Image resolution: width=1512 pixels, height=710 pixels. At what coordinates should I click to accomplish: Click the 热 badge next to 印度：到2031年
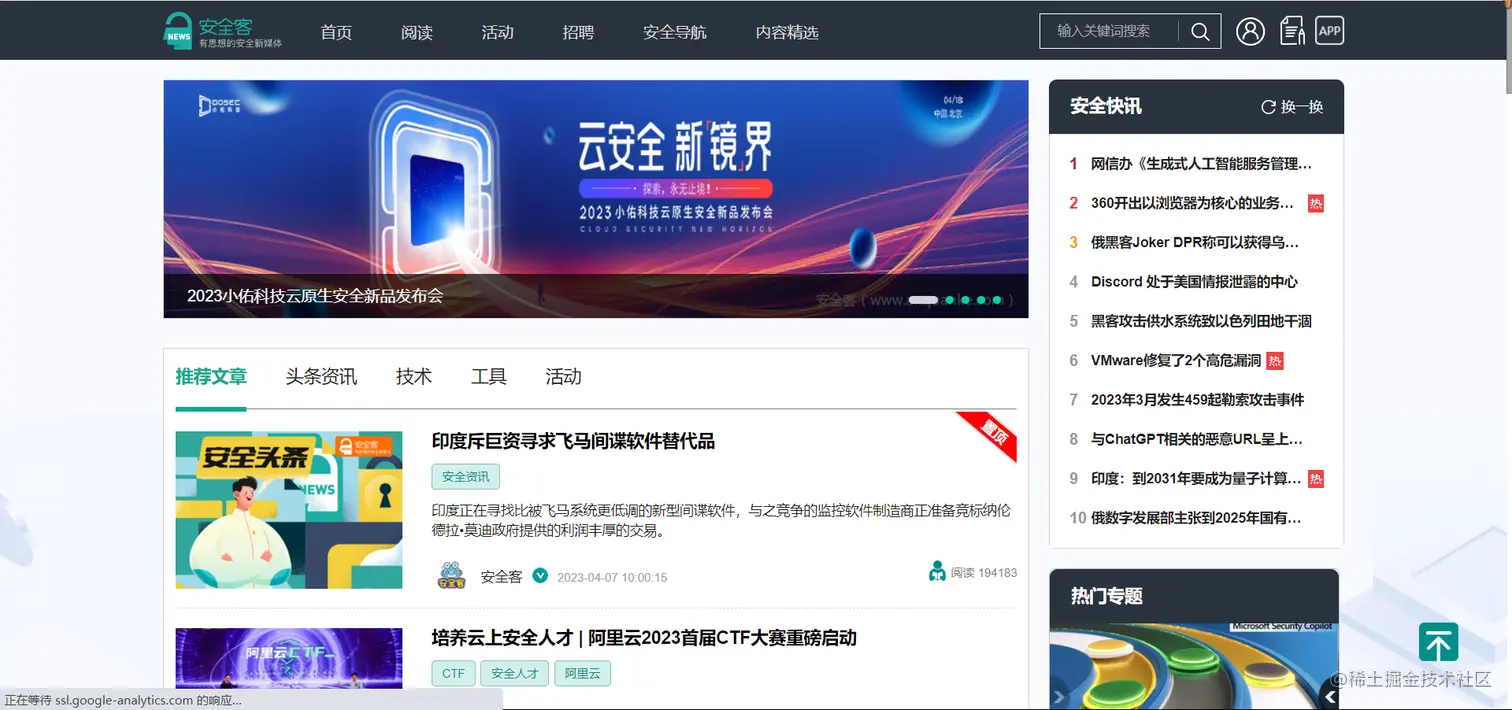point(1316,478)
